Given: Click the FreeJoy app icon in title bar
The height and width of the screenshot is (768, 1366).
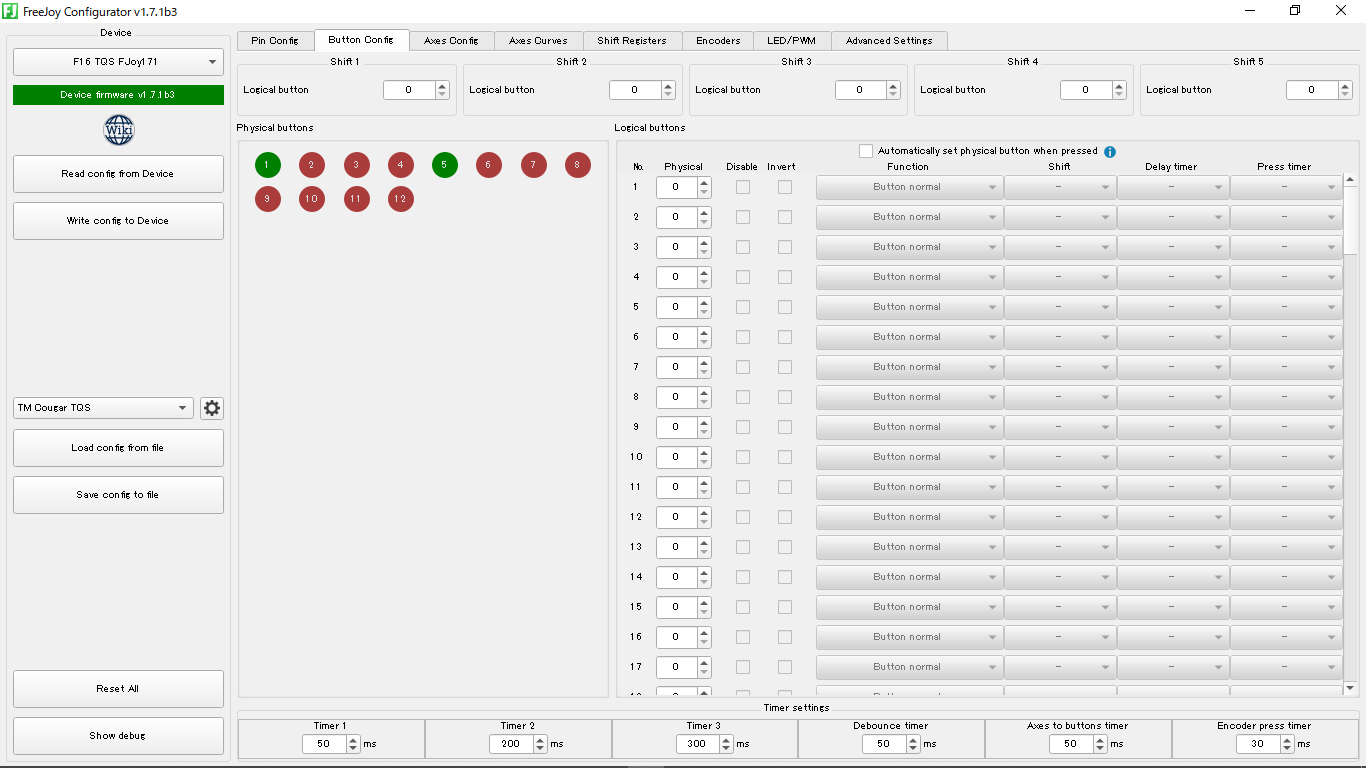Looking at the screenshot, I should click(x=10, y=11).
